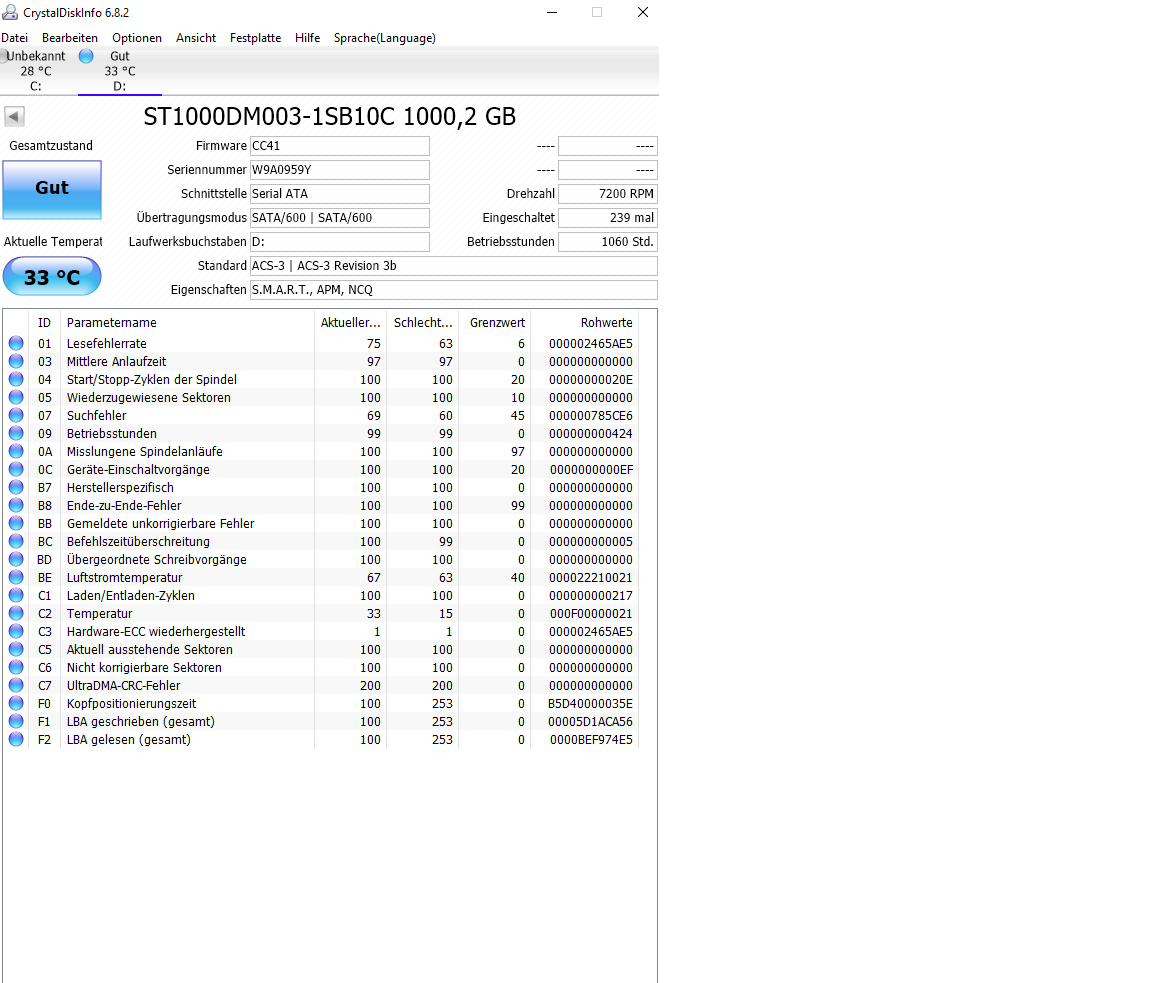The height and width of the screenshot is (983, 1152).
Task: Click status orb of Start/Stopp-Zyklen der Spindel row
Action: tap(16, 379)
